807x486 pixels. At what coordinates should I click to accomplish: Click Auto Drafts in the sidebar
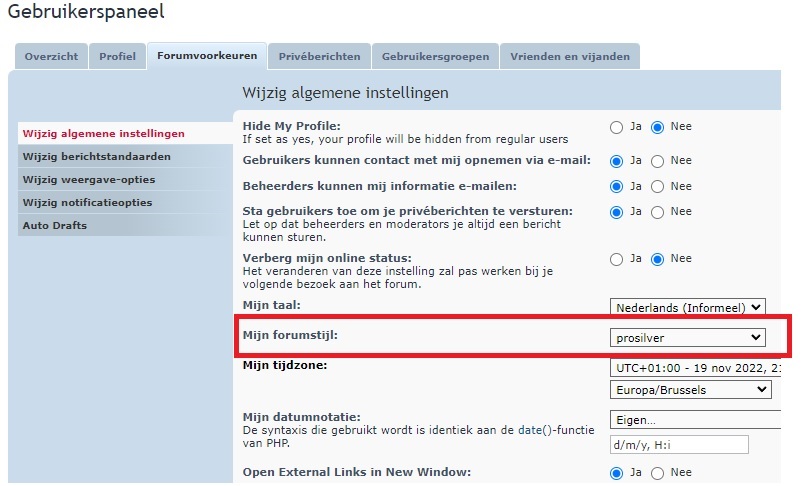click(x=55, y=226)
